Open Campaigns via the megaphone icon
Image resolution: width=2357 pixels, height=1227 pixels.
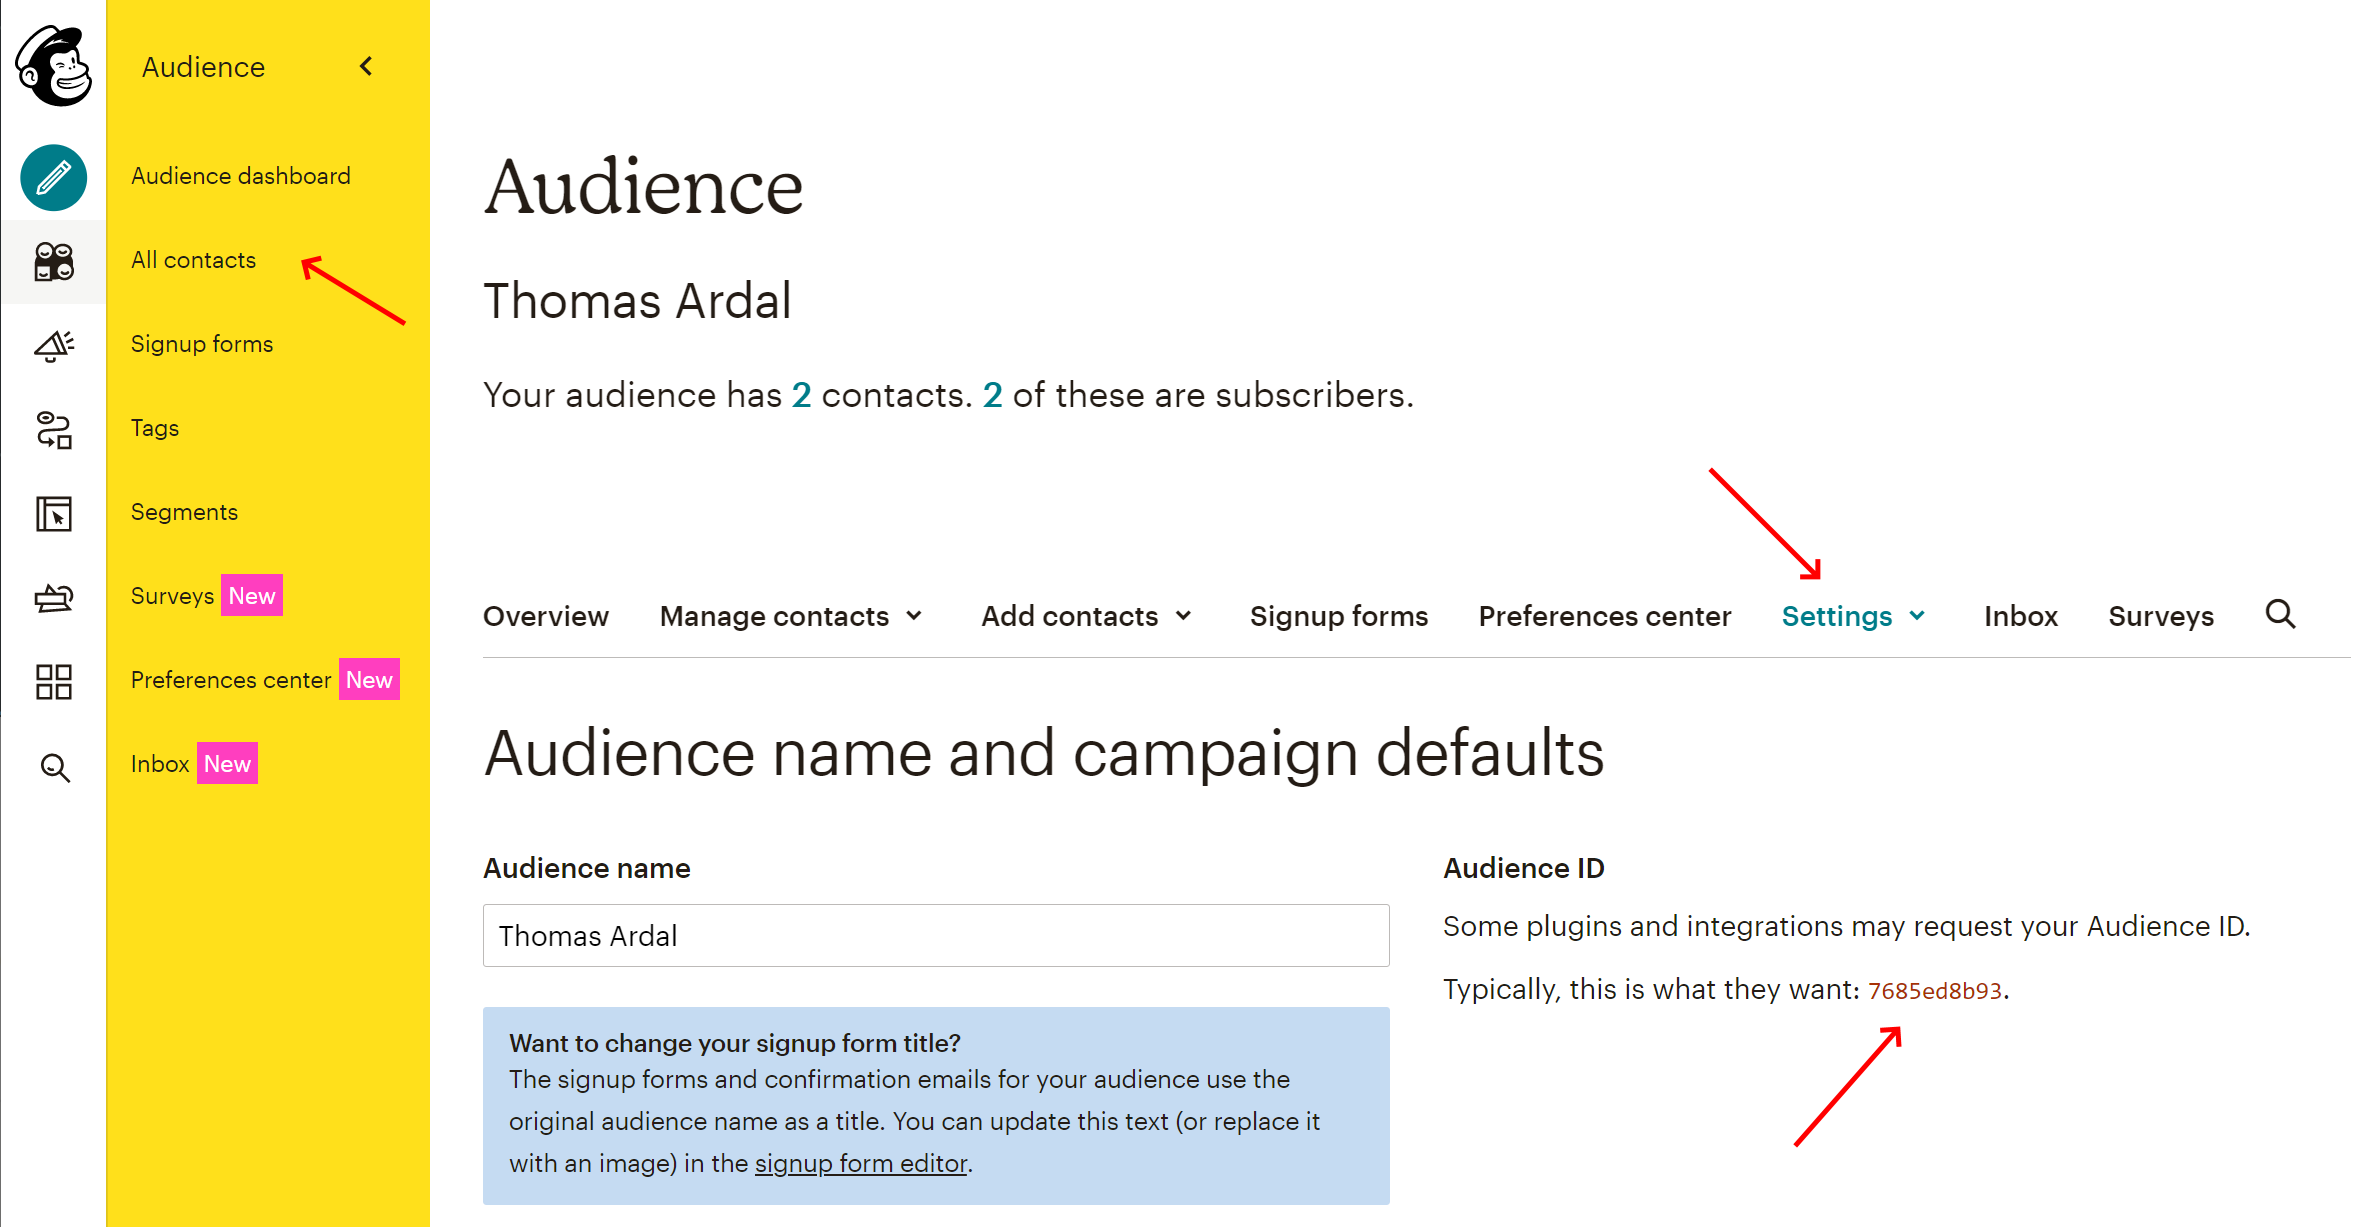pyautogui.click(x=53, y=345)
